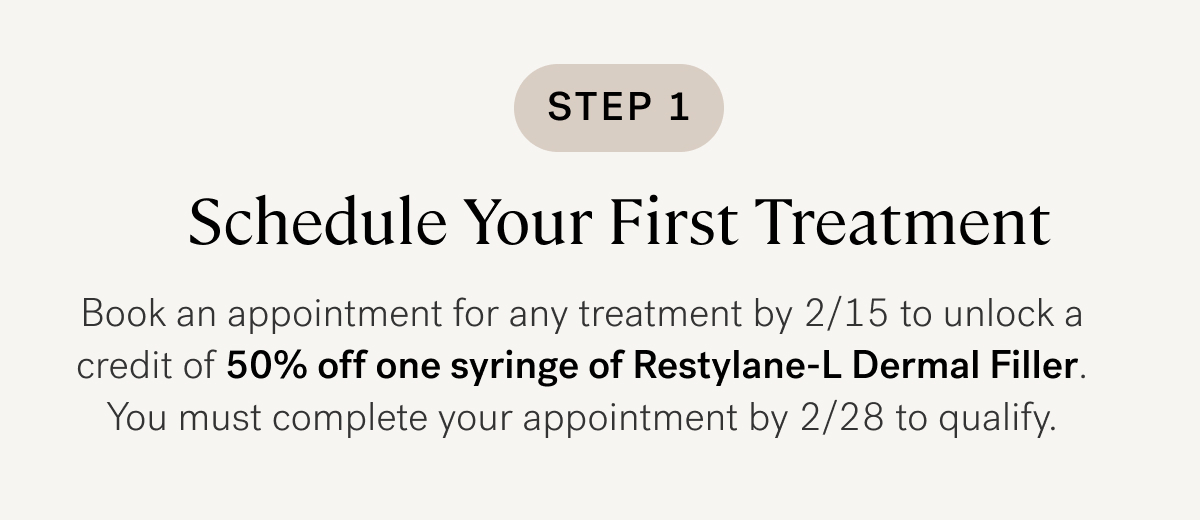Click the word STEP inside the badge
This screenshot has width=1200, height=520.
597,107
